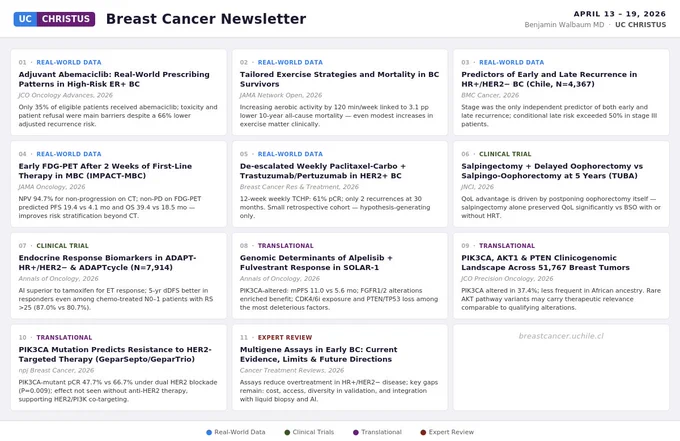
Task: Click Translational legend label in footer
Action: pos(382,432)
